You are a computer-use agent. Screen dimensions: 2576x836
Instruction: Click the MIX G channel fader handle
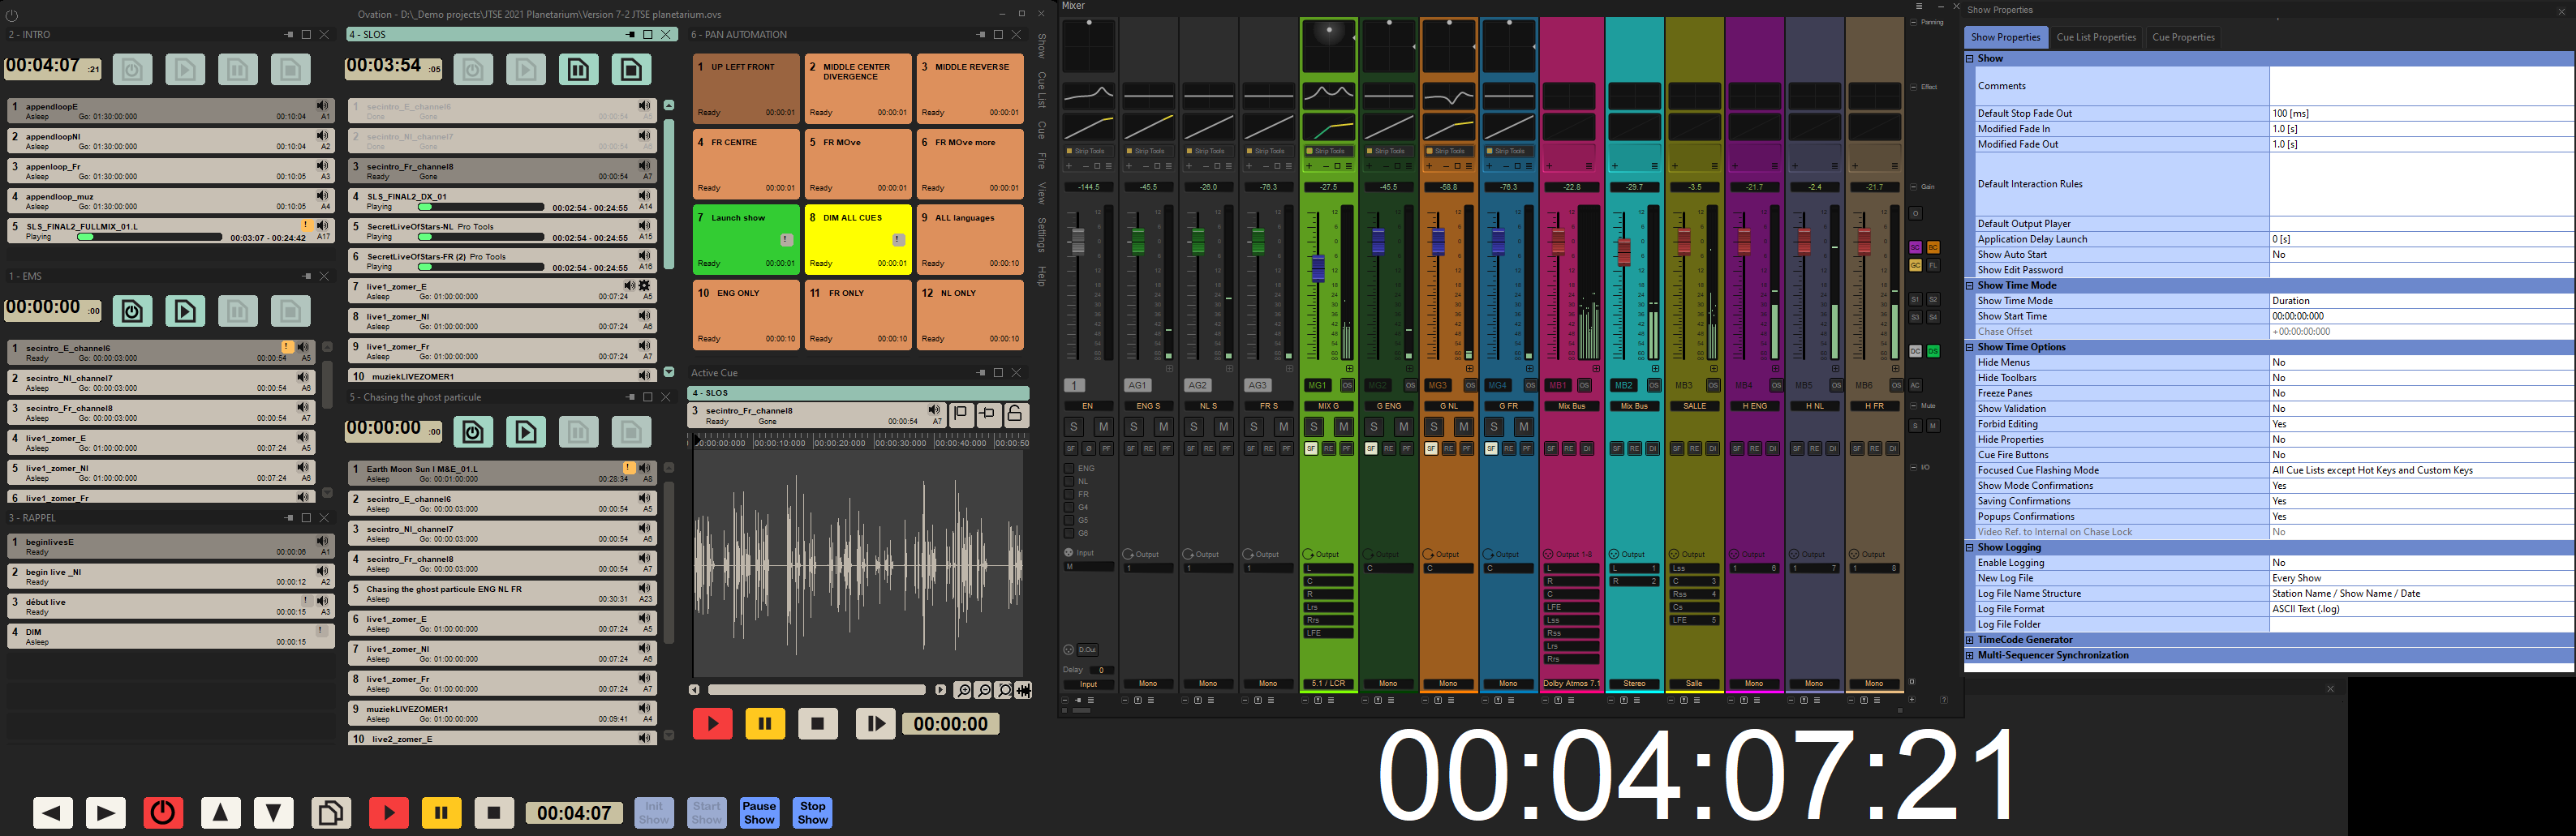coord(1317,267)
